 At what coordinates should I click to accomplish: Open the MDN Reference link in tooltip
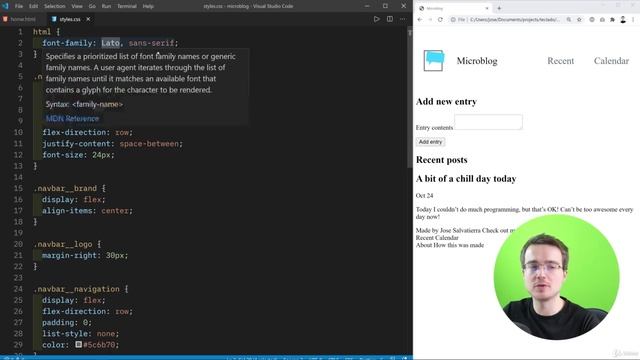[72, 118]
